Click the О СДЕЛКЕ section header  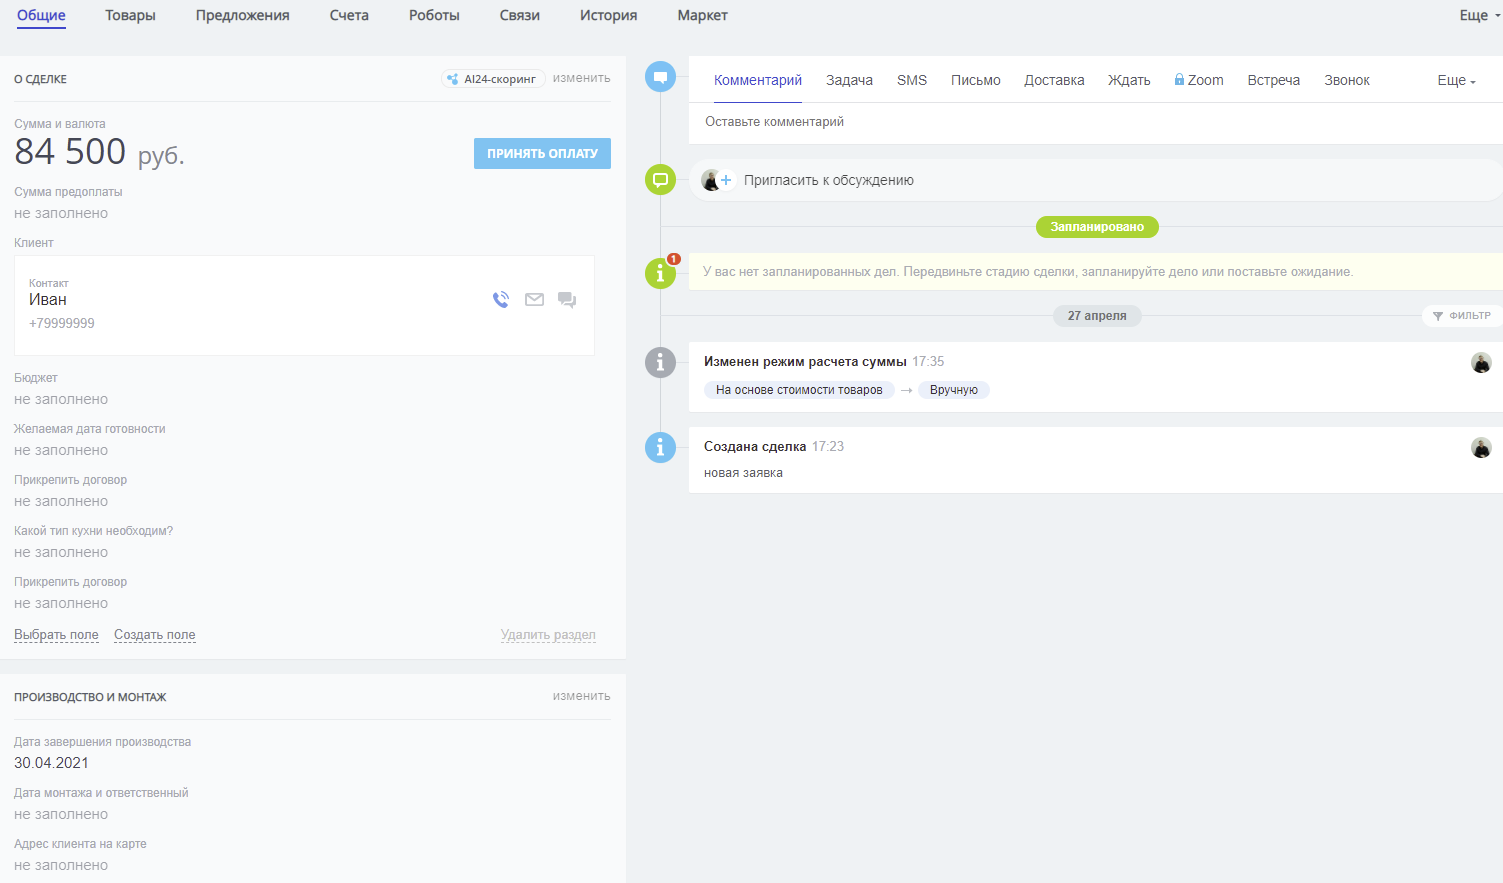[x=41, y=79]
